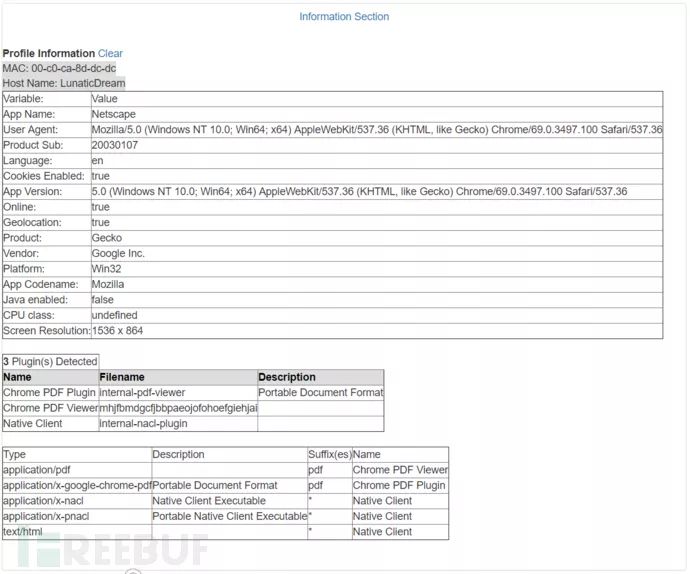Click the Suffix(es) column header
Viewport: 690px width, 574px height.
click(x=330, y=455)
